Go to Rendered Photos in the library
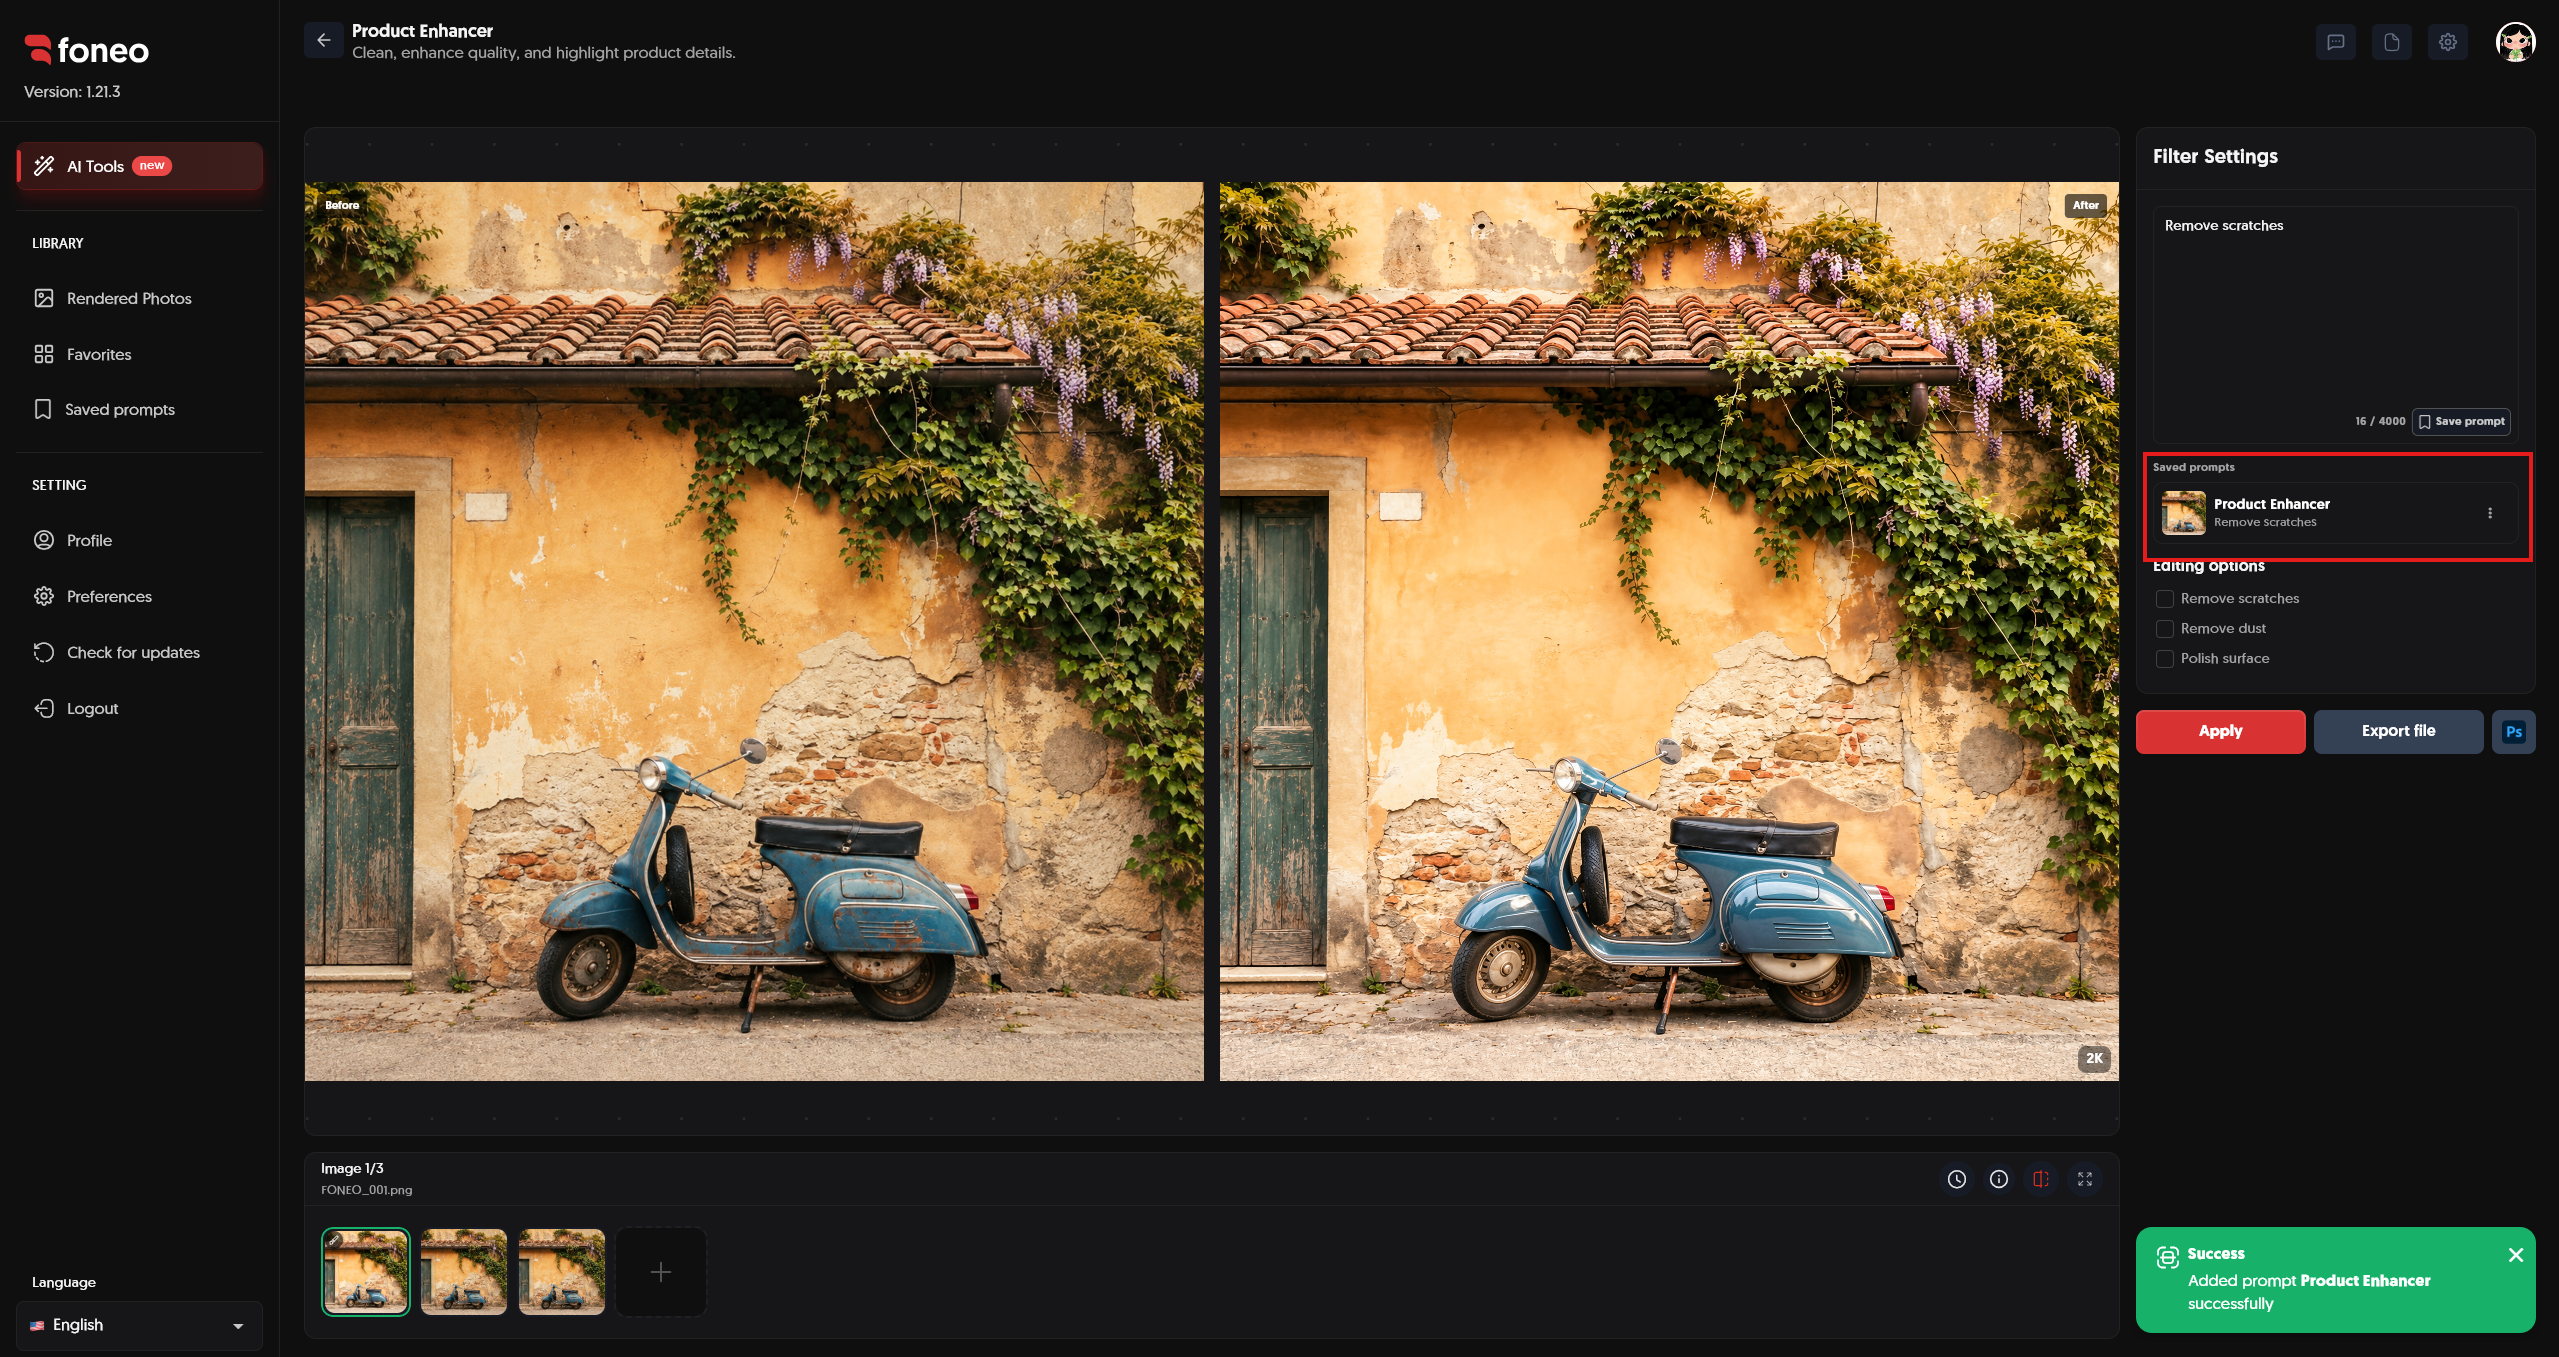Viewport: 2559px width, 1357px height. (128, 298)
